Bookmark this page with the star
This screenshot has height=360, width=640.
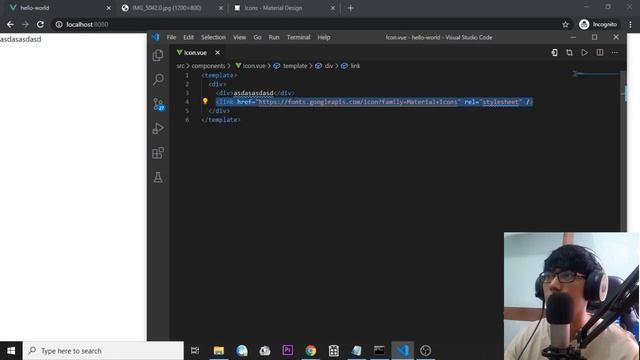[565, 24]
